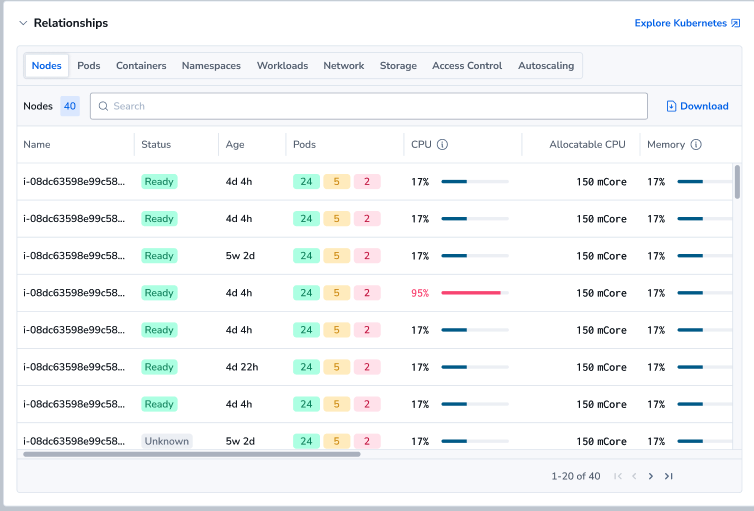754x511 pixels.
Task: Click the external link icon beside Explore Kubernetes
Action: click(x=735, y=23)
